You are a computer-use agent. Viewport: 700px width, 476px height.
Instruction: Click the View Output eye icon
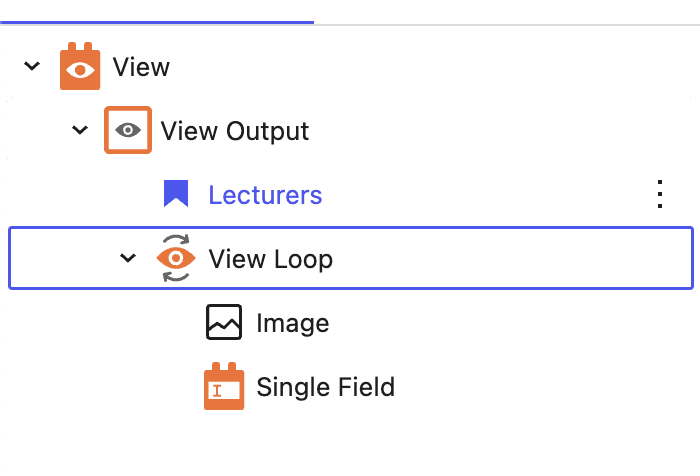click(x=128, y=130)
